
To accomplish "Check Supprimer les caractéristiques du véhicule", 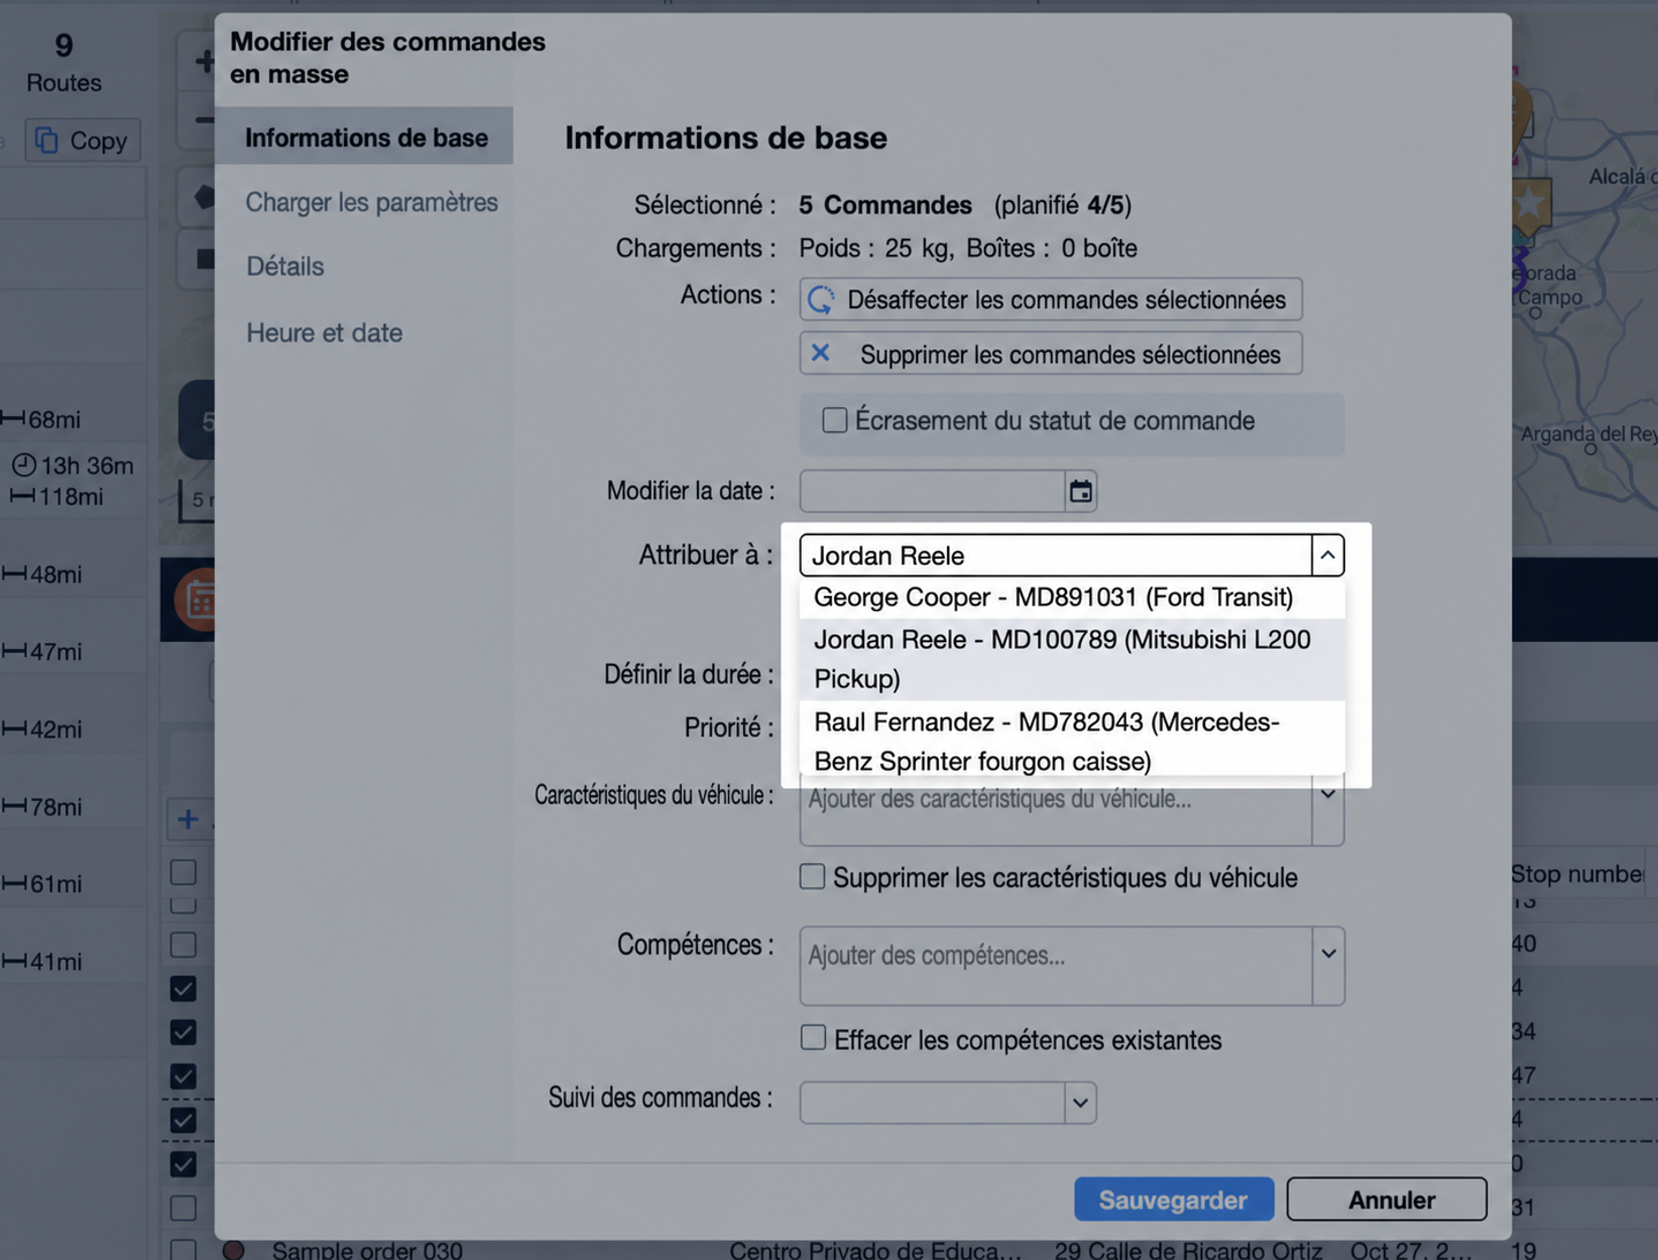I will coord(812,877).
